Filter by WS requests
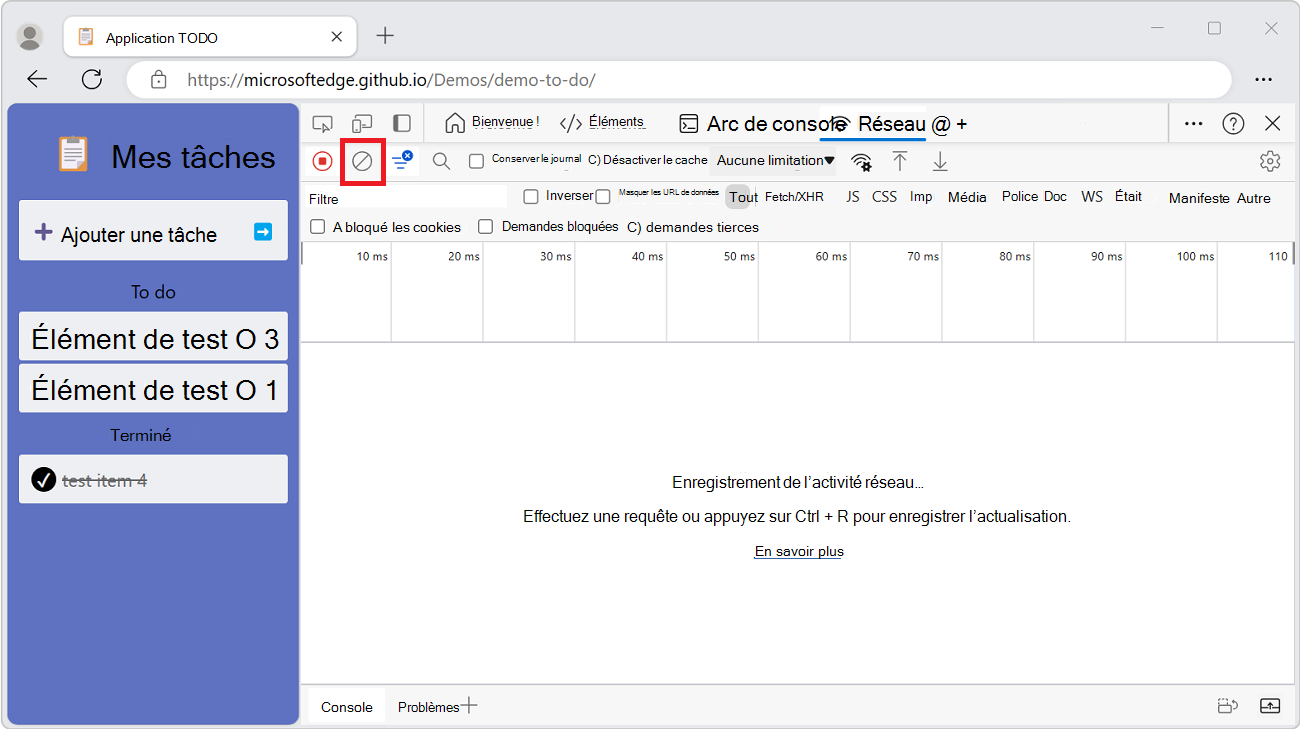The height and width of the screenshot is (729, 1300). coord(1092,197)
